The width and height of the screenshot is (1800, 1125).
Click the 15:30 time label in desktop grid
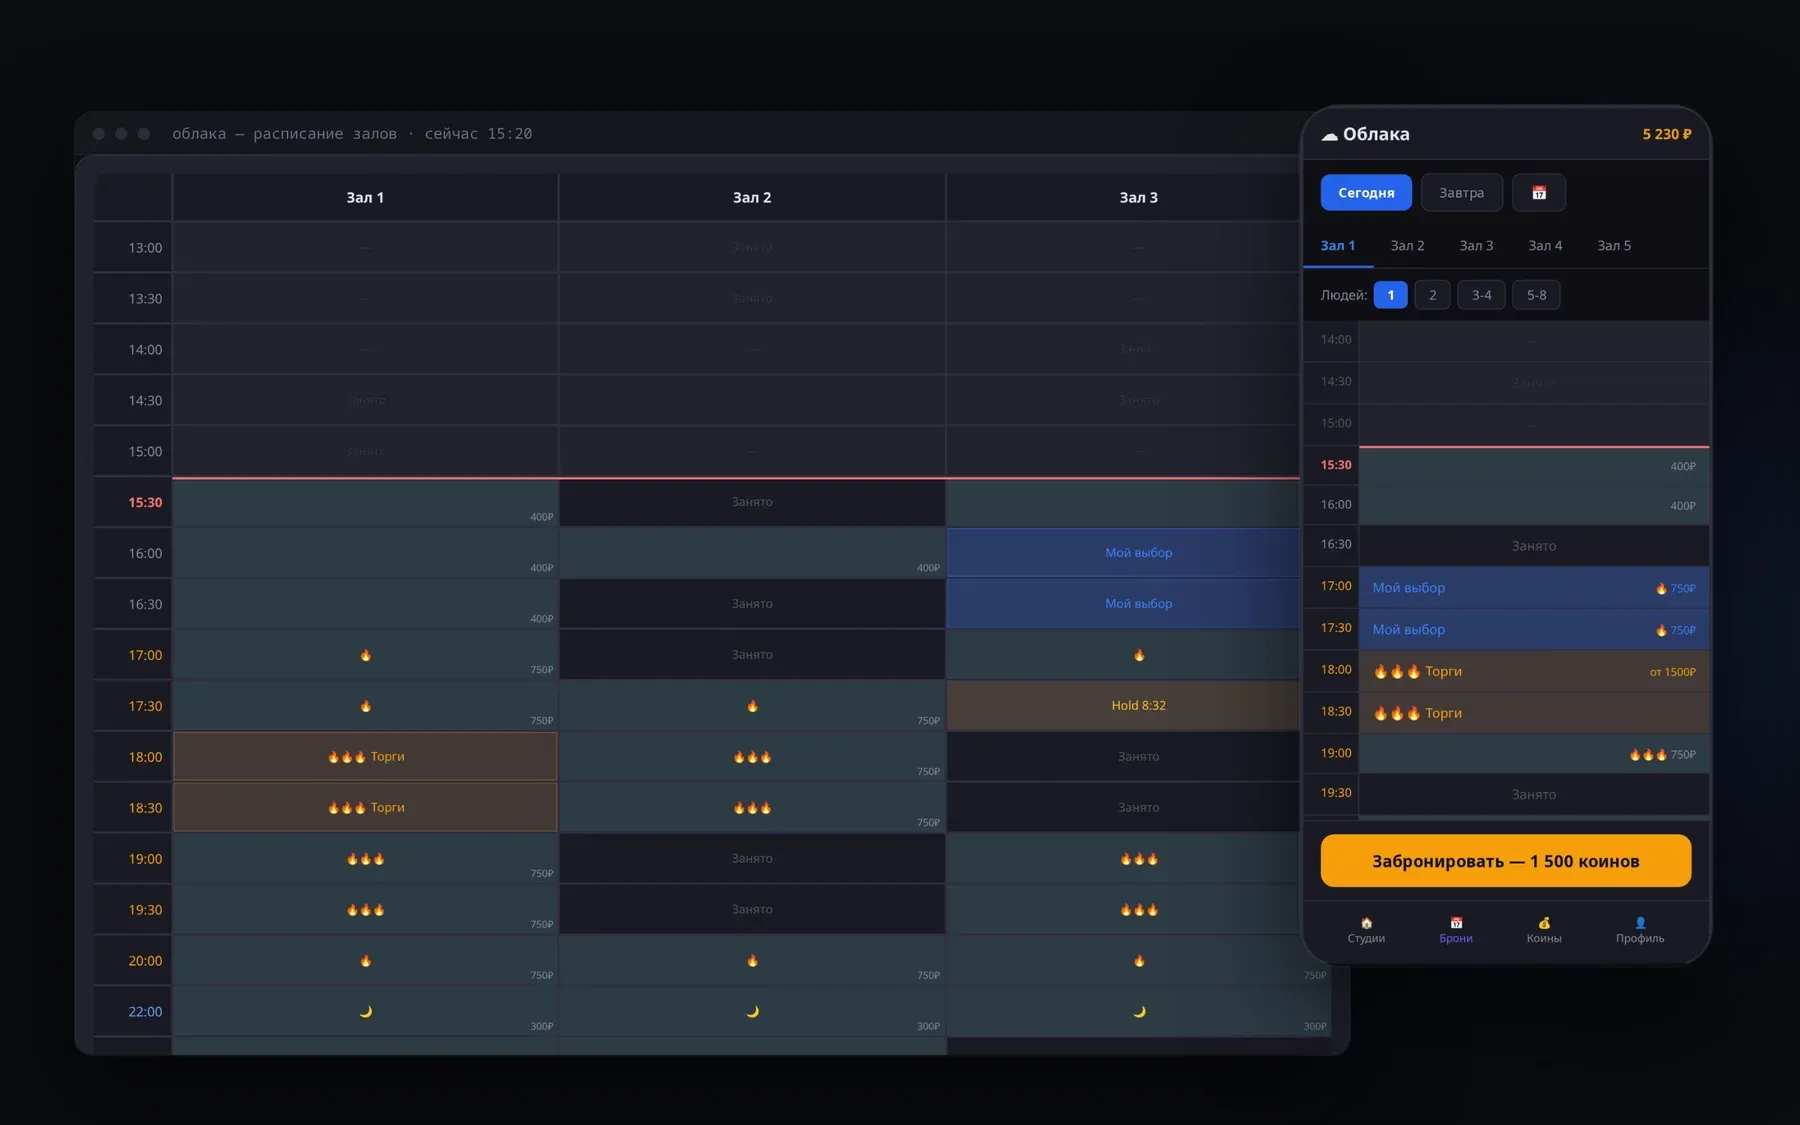point(145,503)
